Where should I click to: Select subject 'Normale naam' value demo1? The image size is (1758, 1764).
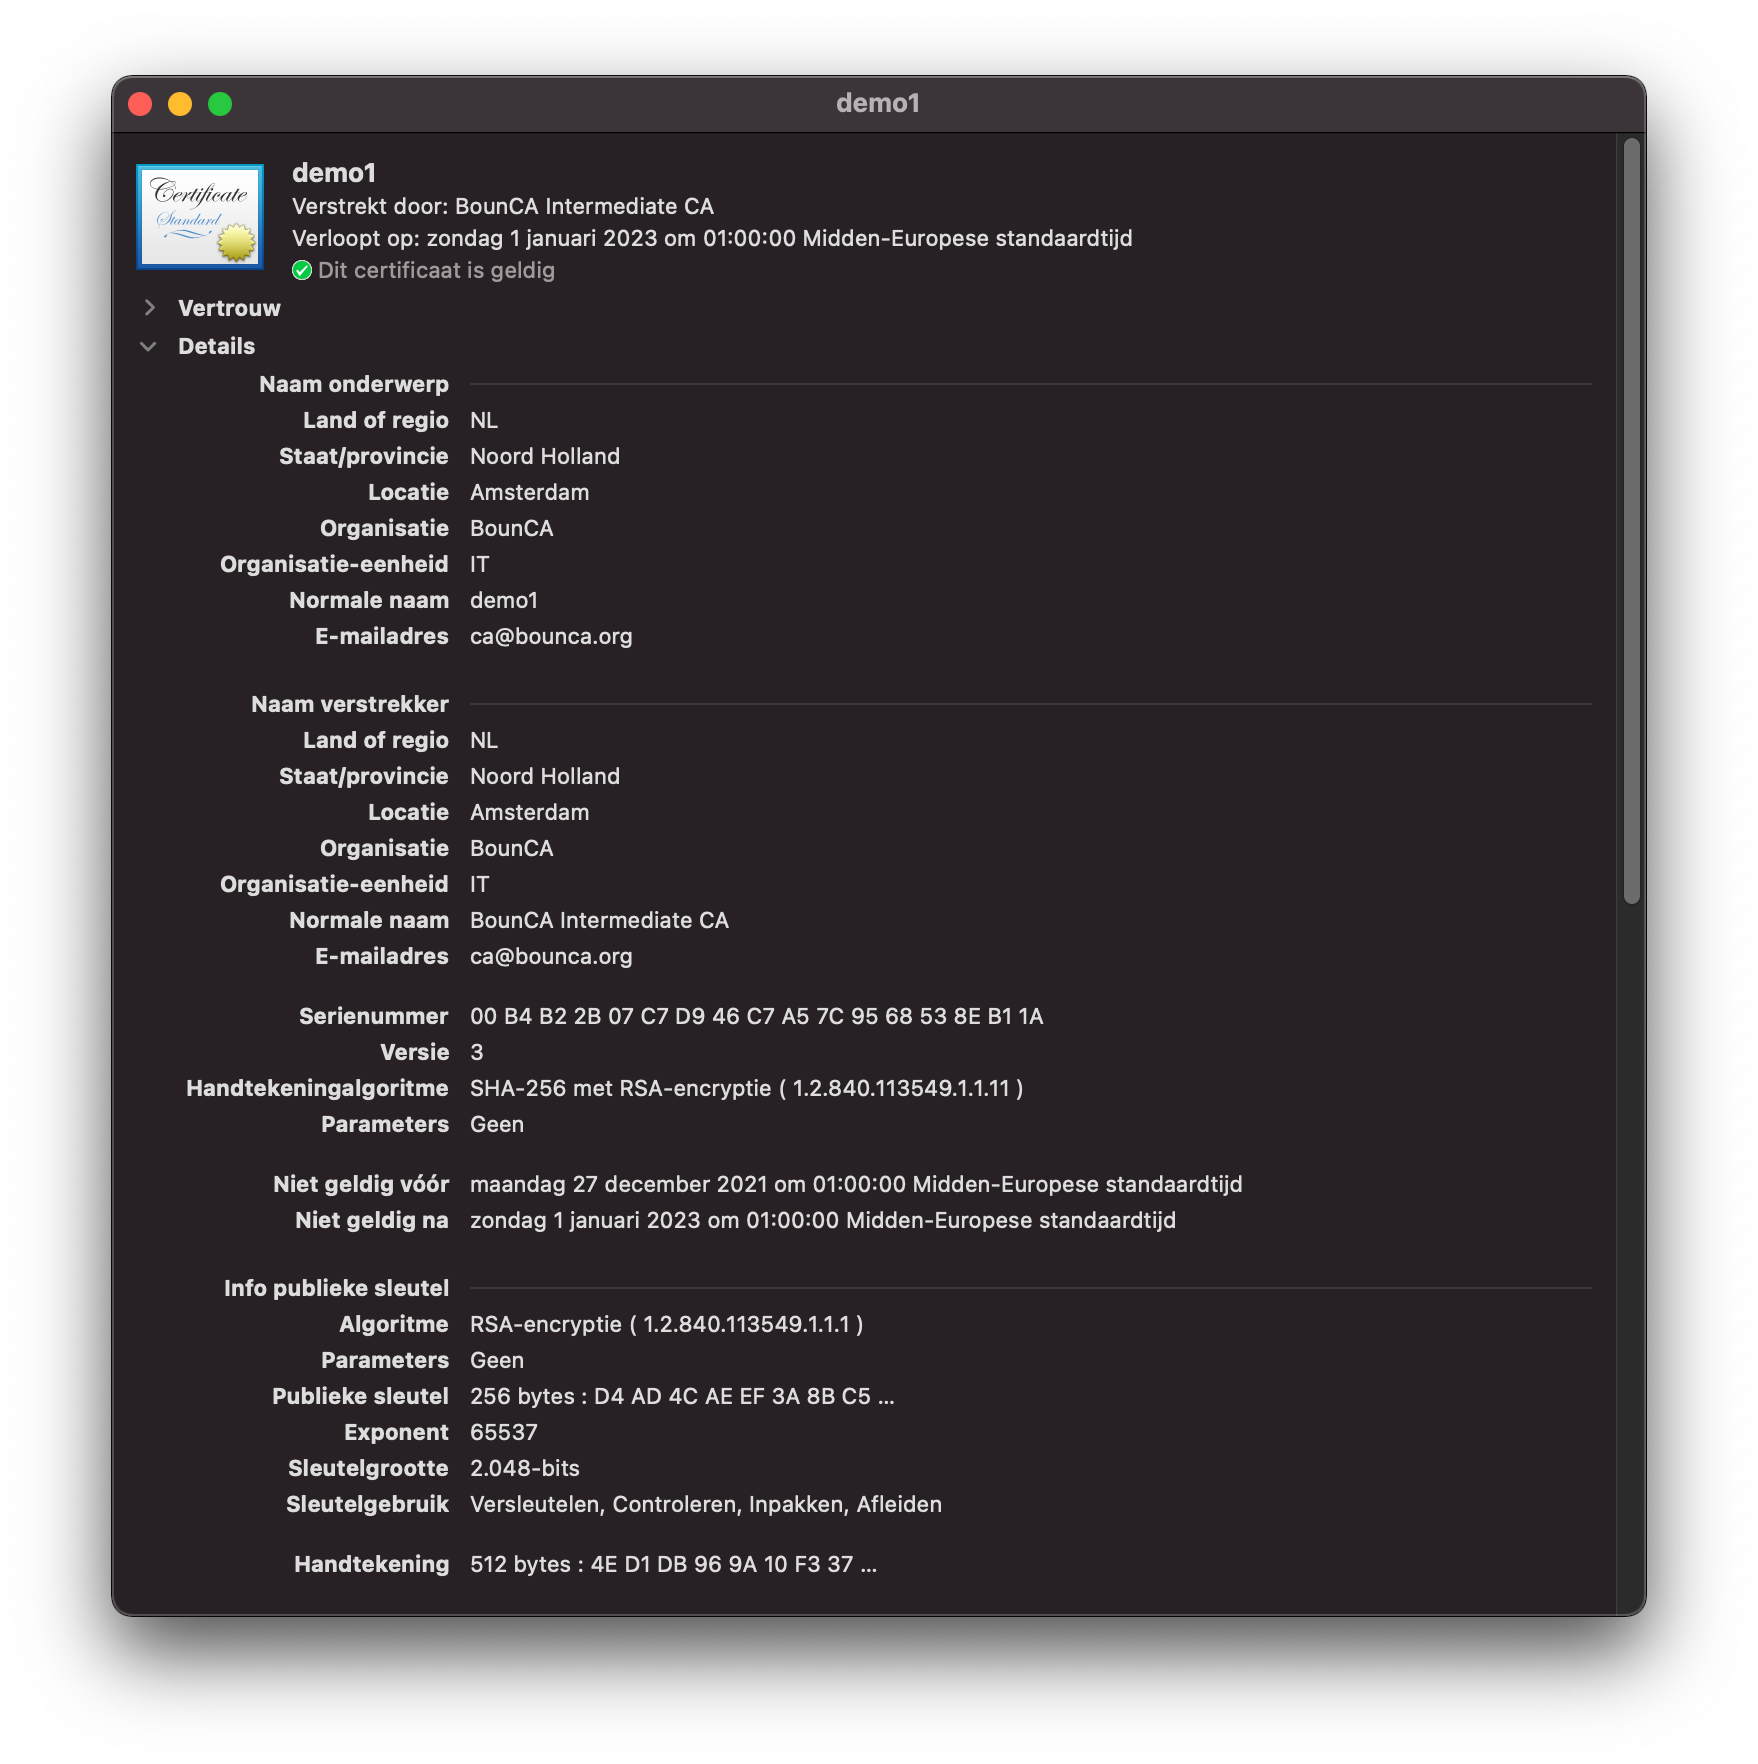[x=504, y=601]
